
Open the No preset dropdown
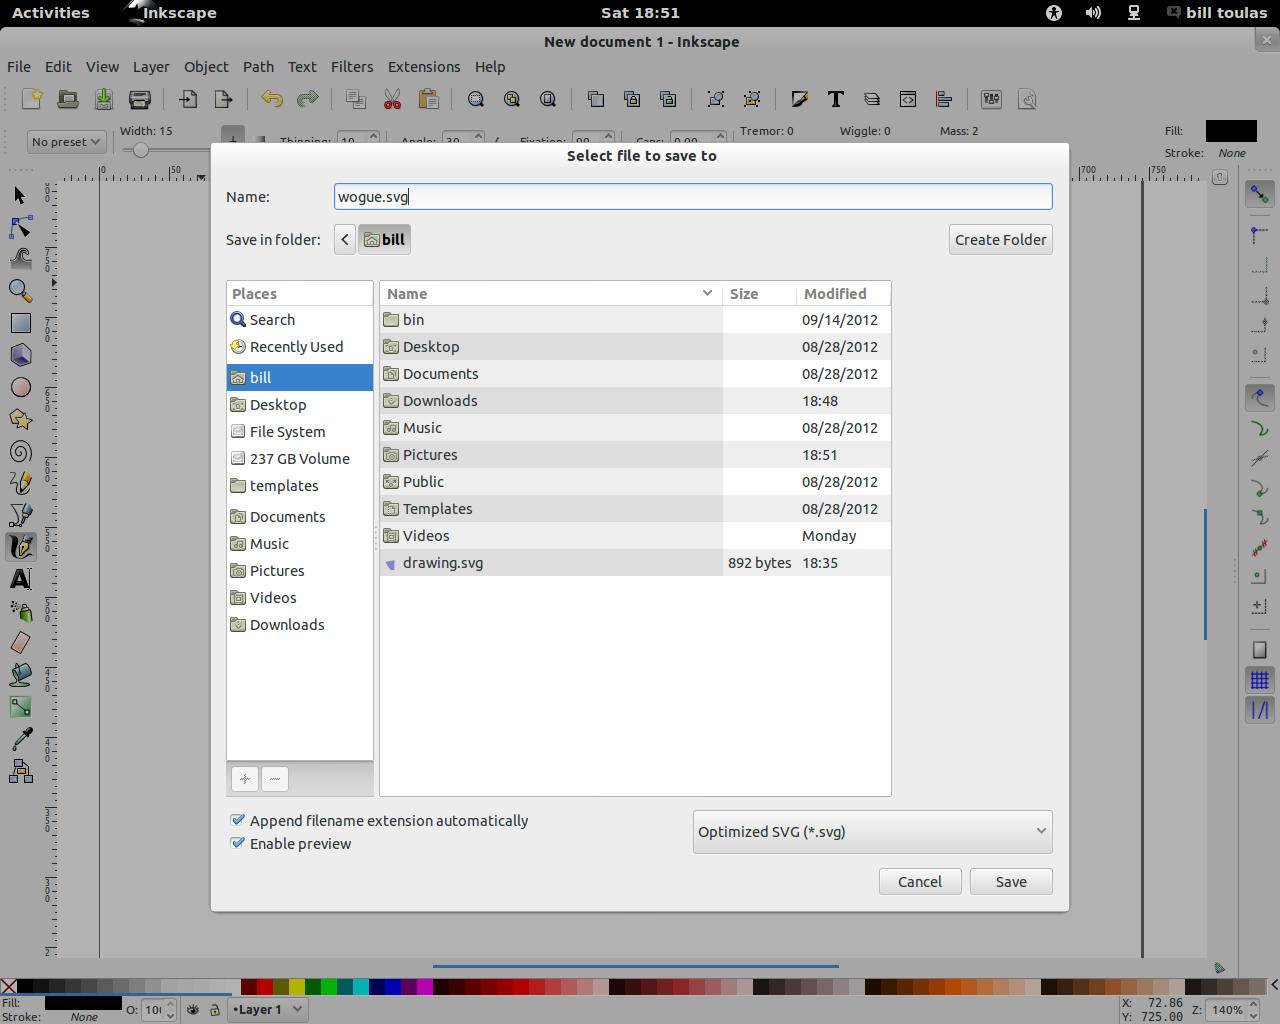click(x=66, y=141)
